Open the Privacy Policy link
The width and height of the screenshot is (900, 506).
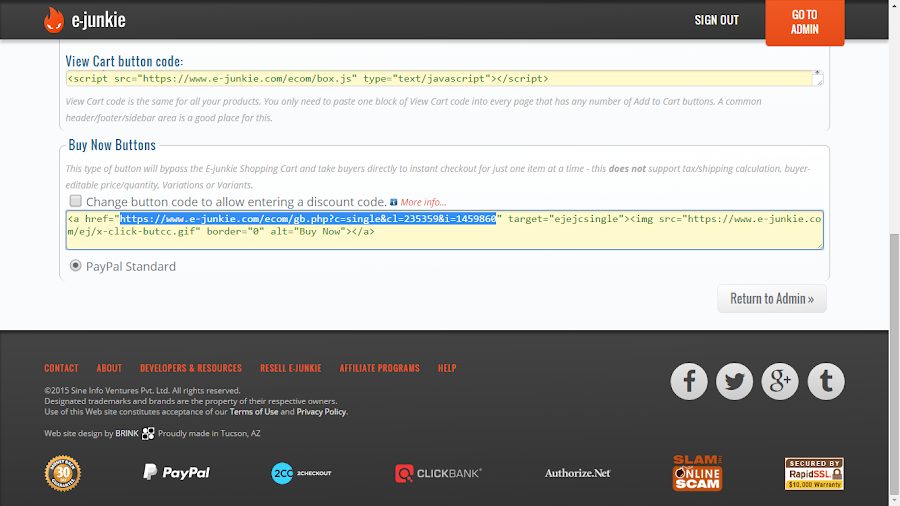321,411
